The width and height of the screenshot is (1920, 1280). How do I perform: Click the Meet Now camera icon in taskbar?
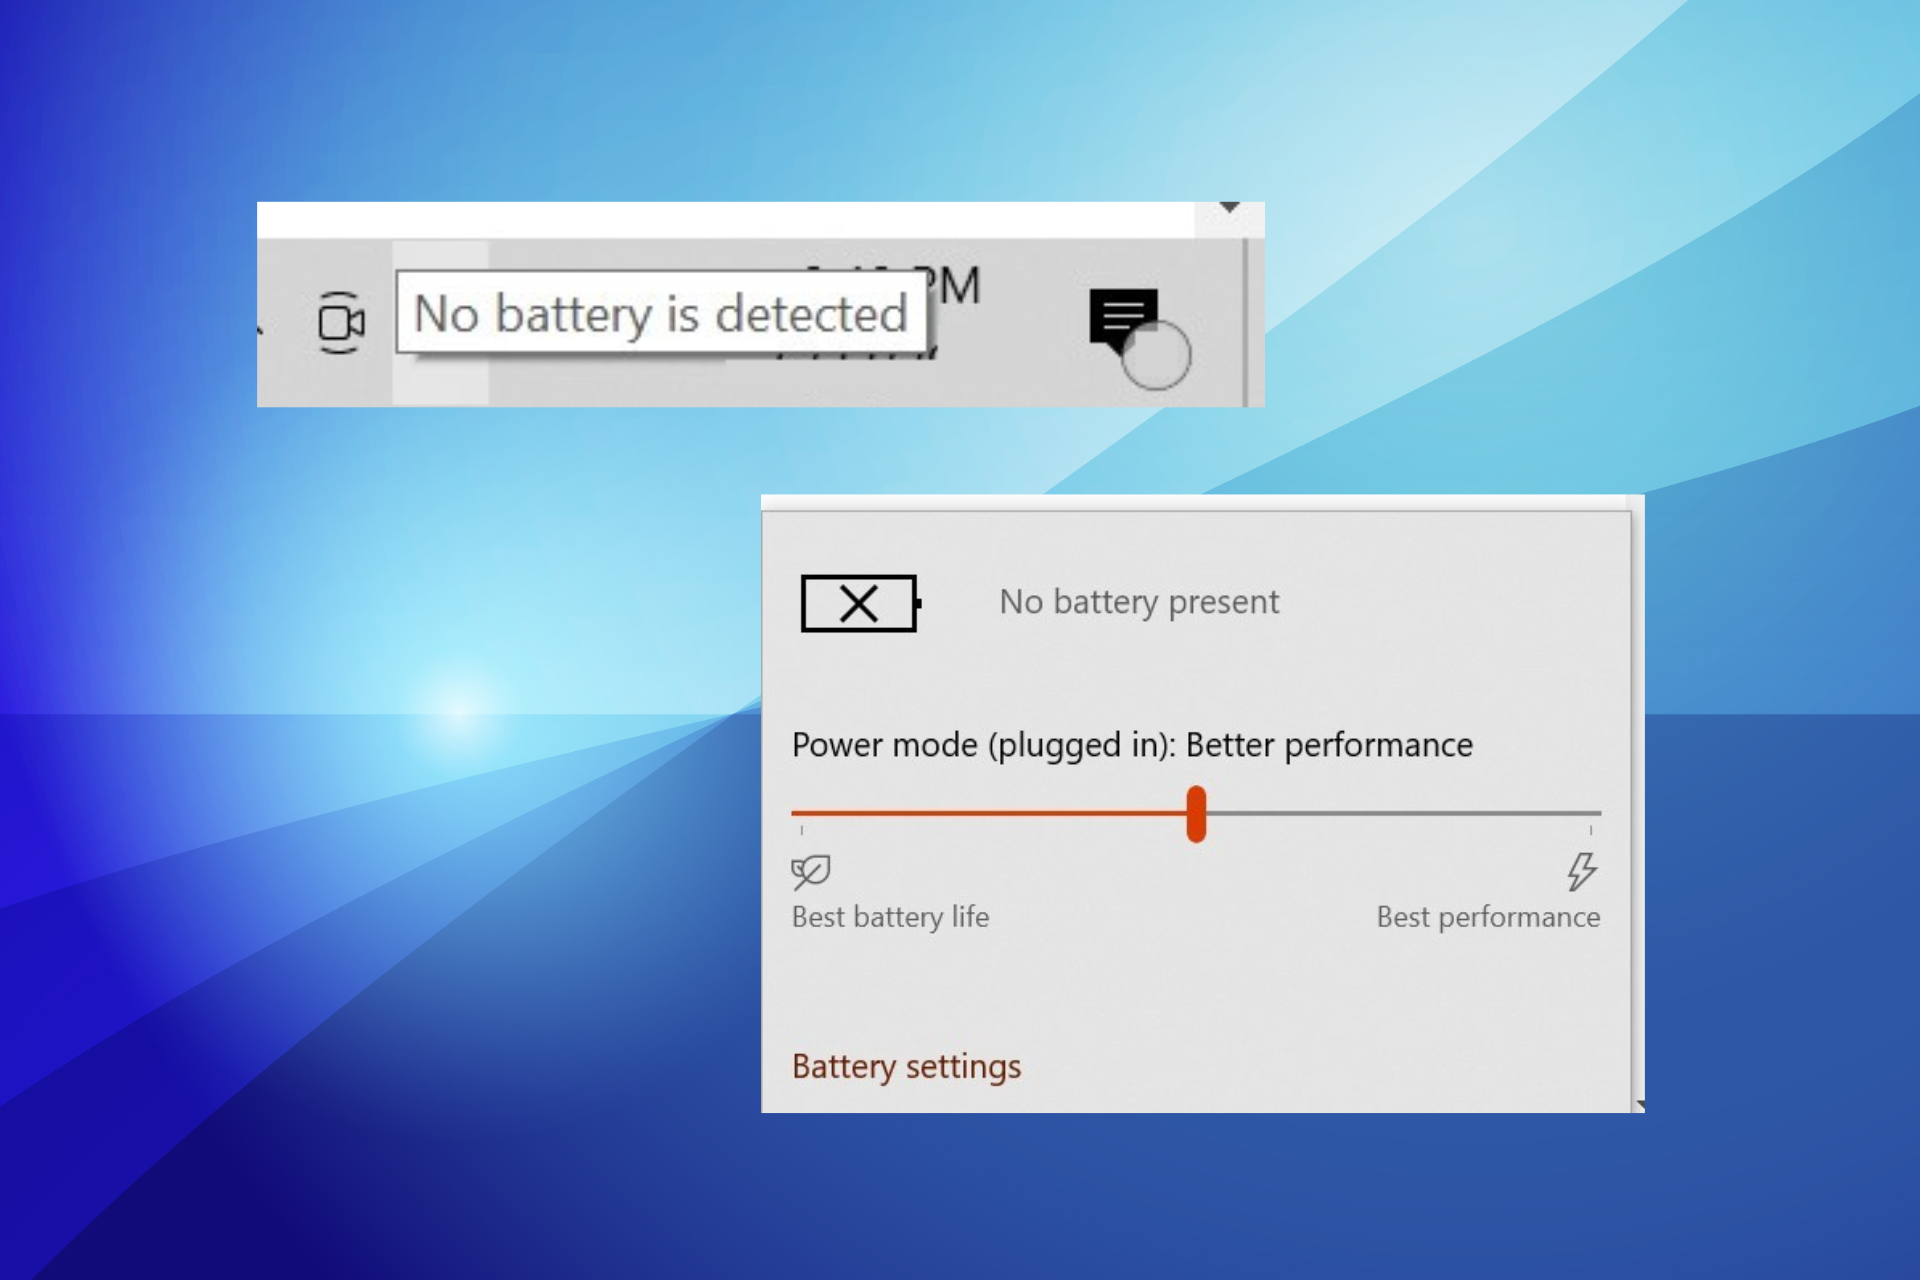pos(341,322)
